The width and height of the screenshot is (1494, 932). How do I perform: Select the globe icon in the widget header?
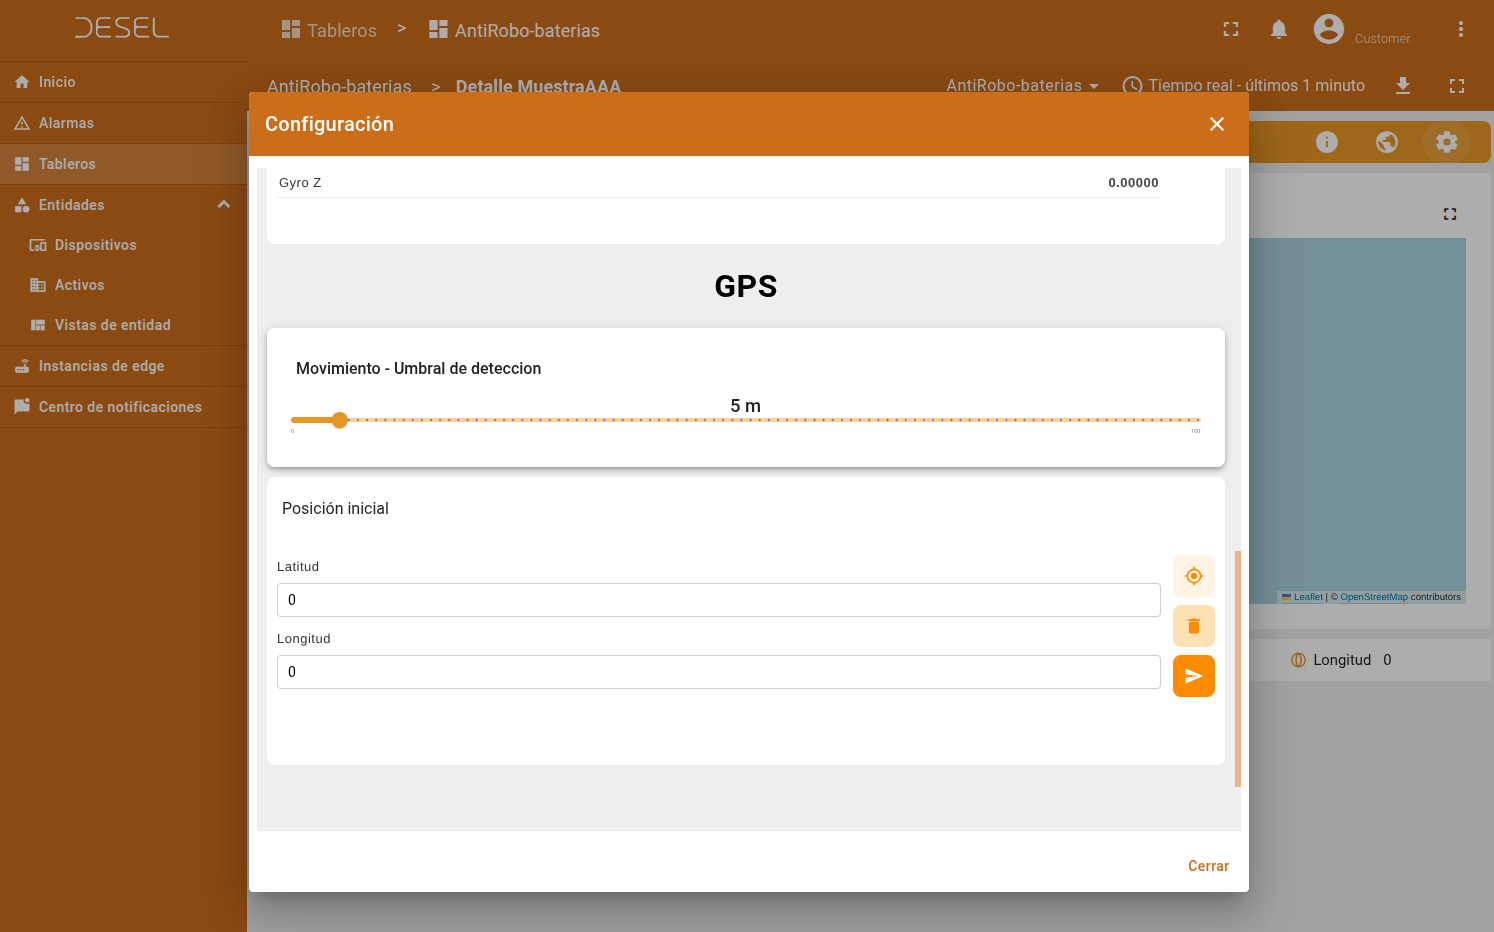(x=1386, y=142)
